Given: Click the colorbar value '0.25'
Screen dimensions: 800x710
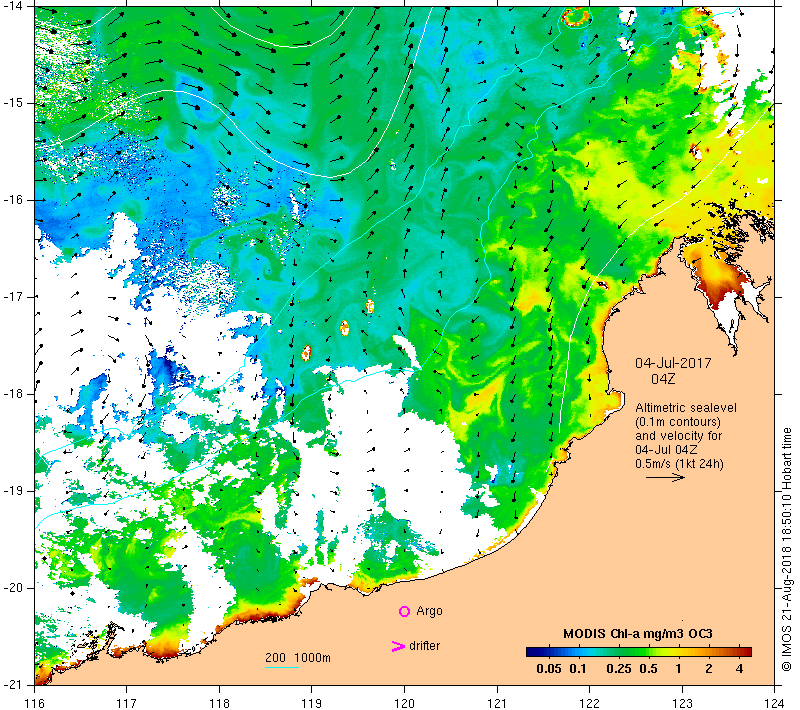Looking at the screenshot, I should (619, 669).
